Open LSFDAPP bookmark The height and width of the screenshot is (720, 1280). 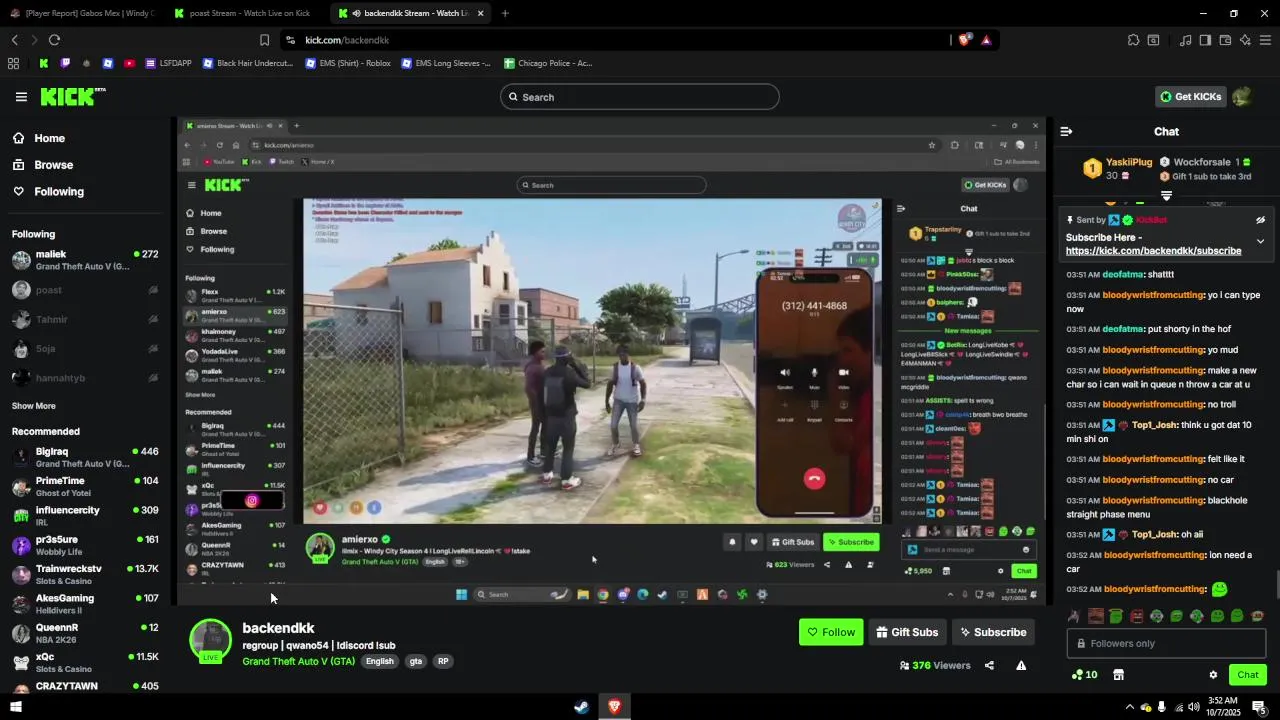tap(168, 63)
